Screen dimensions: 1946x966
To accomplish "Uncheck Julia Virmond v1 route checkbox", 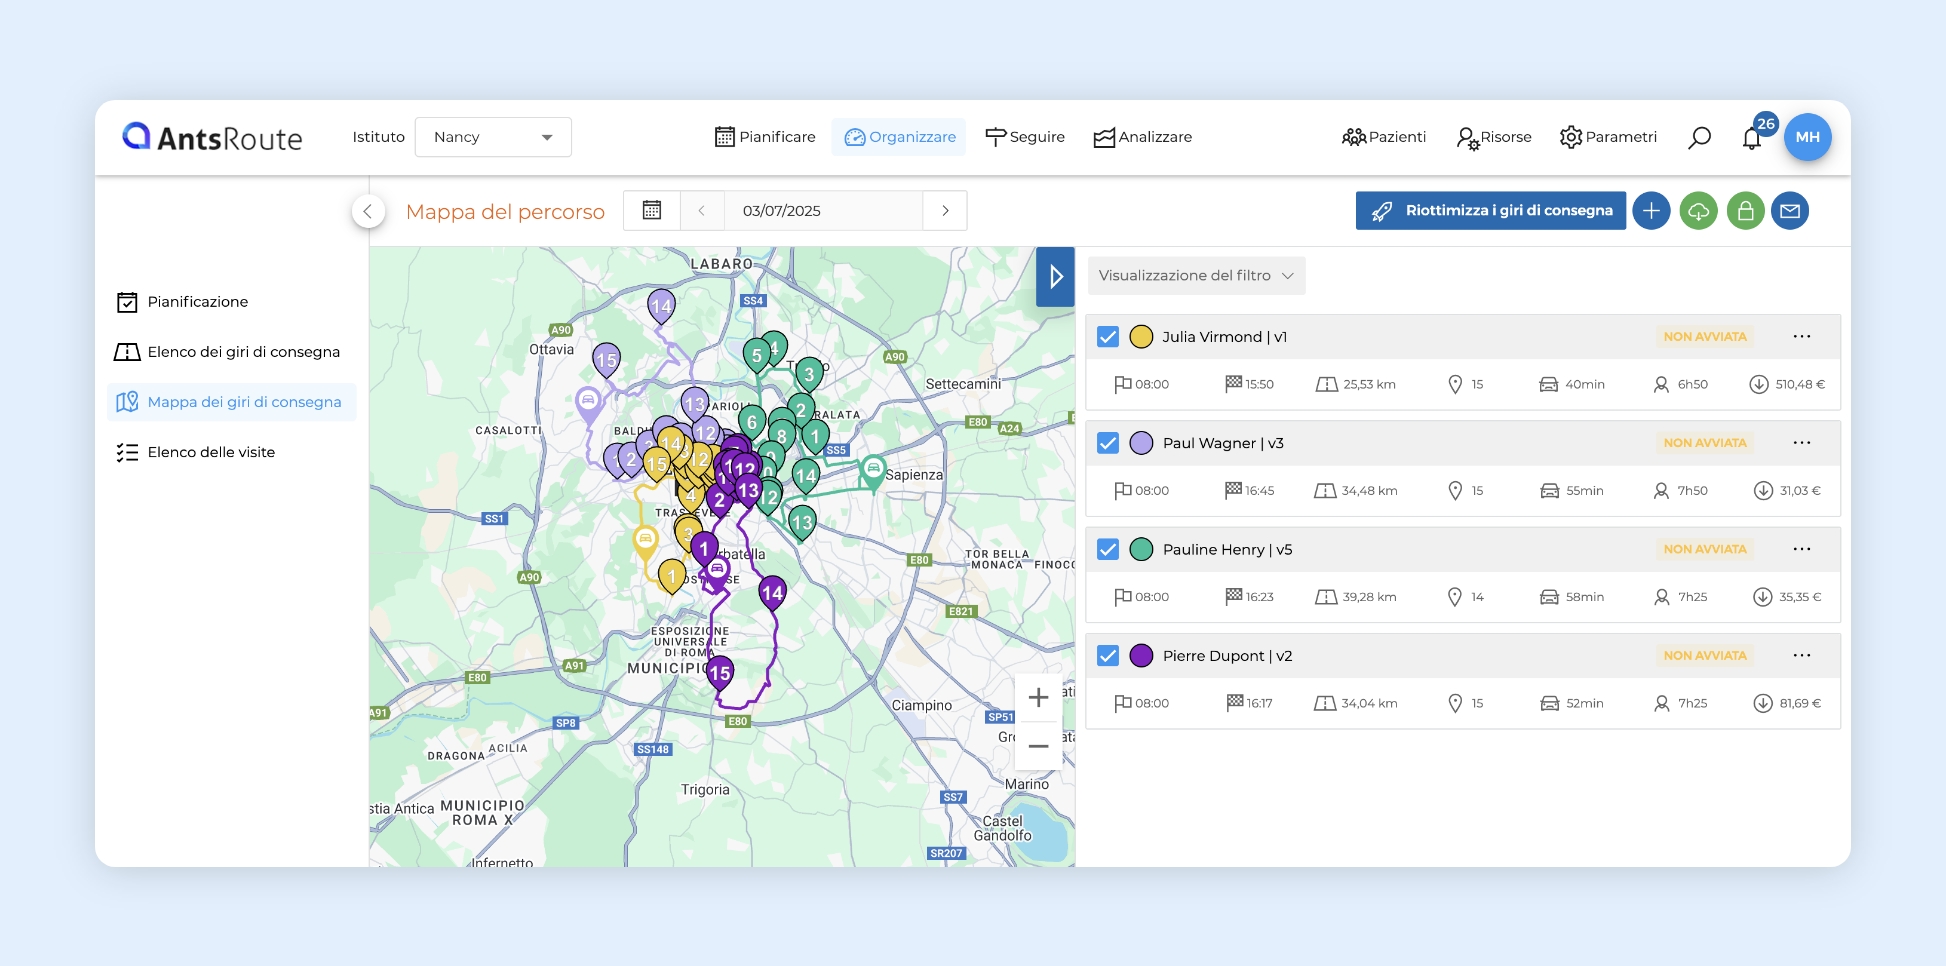I will coord(1108,337).
